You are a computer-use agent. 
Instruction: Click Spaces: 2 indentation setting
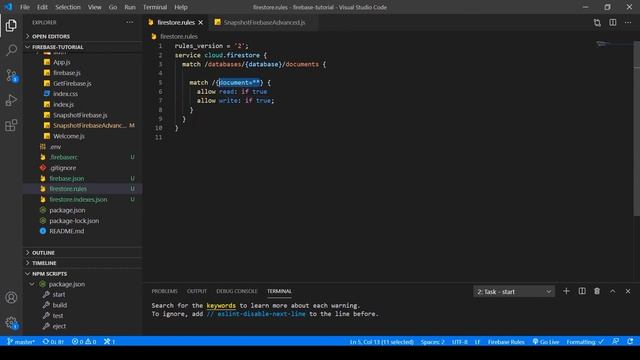pos(432,342)
